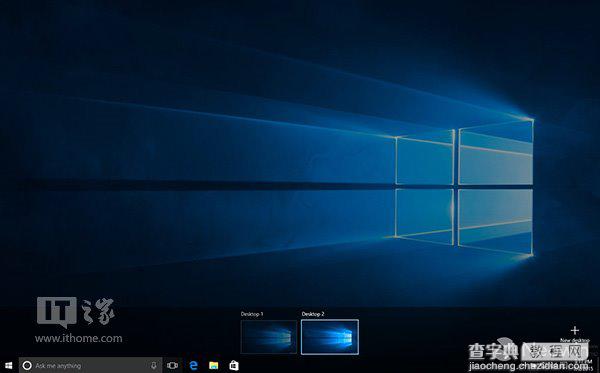600x373 pixels.
Task: Switch to the Desktop 1 thumbnail
Action: coord(269,337)
